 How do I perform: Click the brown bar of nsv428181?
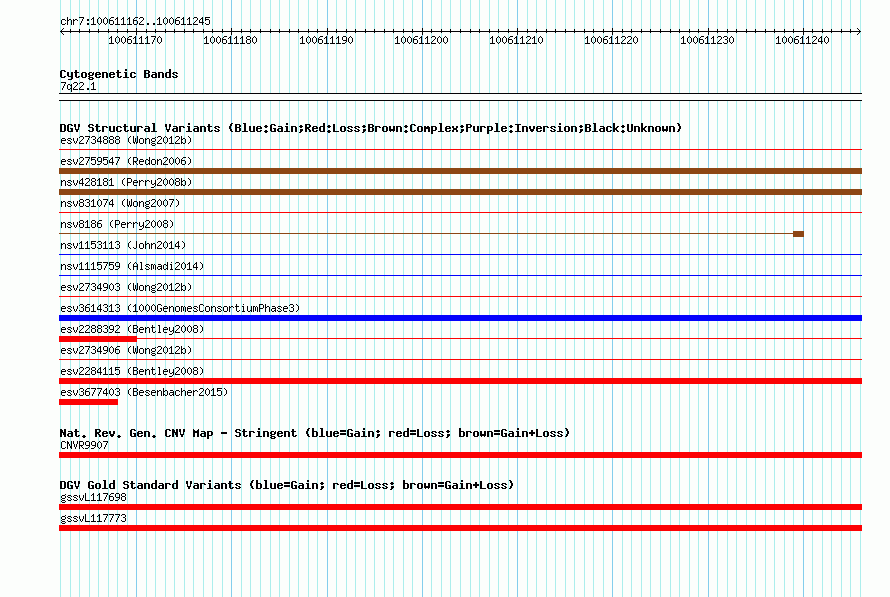click(x=460, y=192)
